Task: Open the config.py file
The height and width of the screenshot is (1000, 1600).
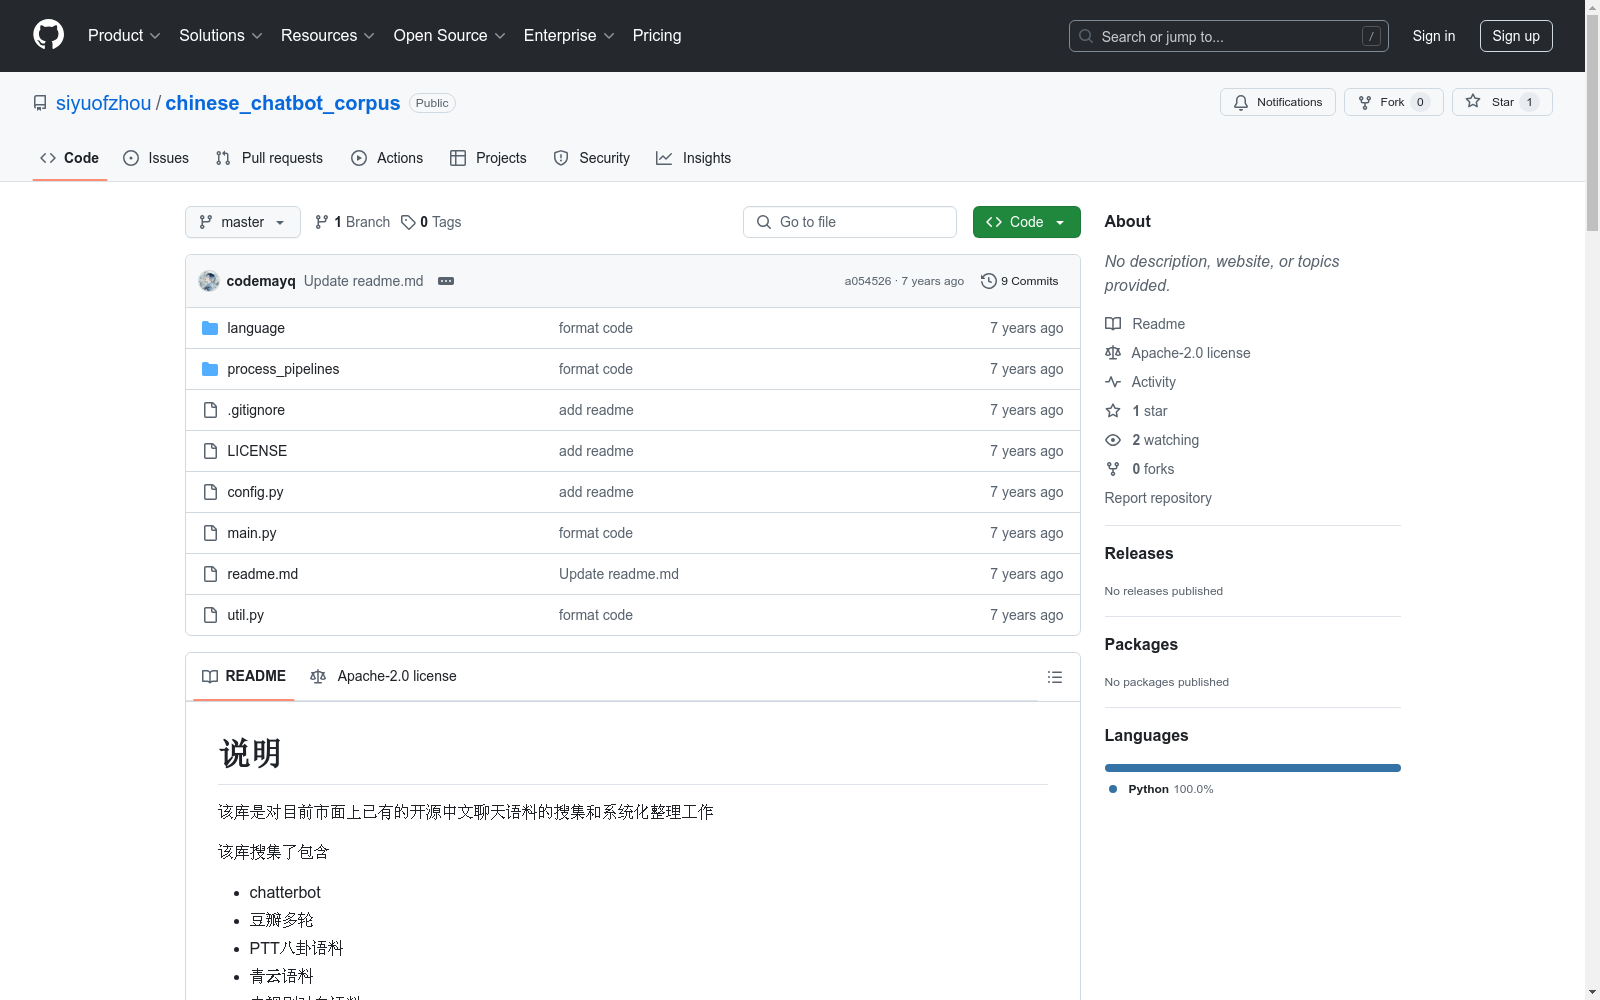Action: coord(255,492)
